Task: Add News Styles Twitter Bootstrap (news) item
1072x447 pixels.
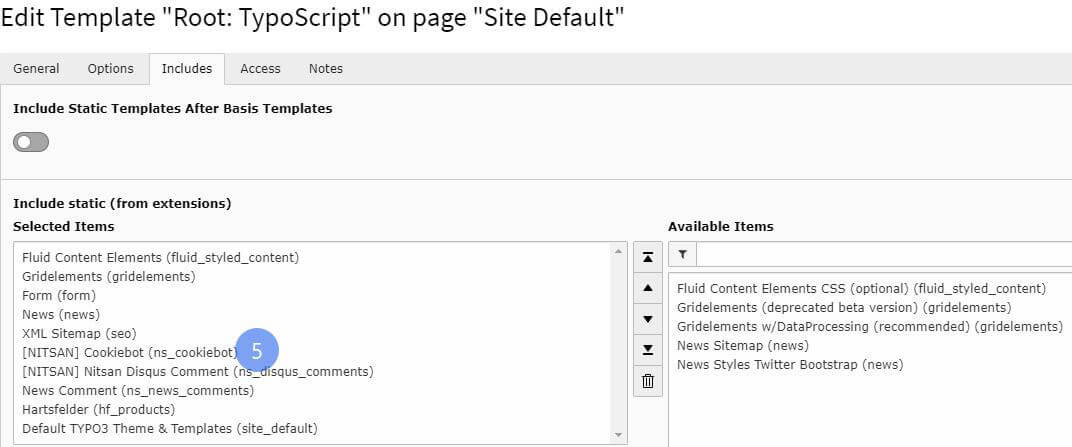Action: [790, 364]
